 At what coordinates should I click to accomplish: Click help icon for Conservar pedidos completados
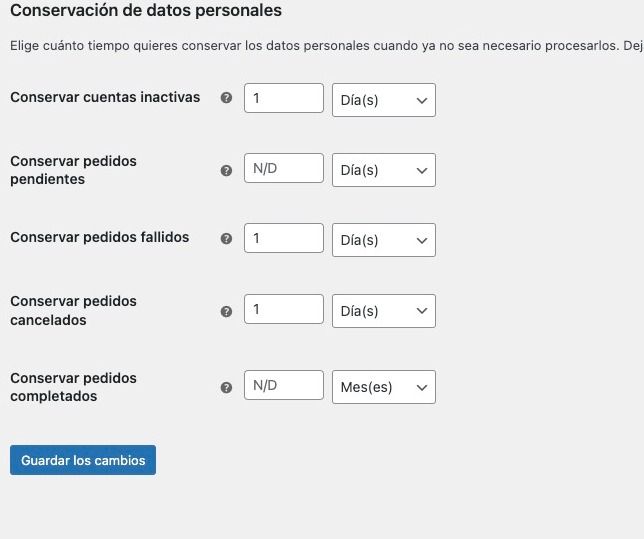226,387
